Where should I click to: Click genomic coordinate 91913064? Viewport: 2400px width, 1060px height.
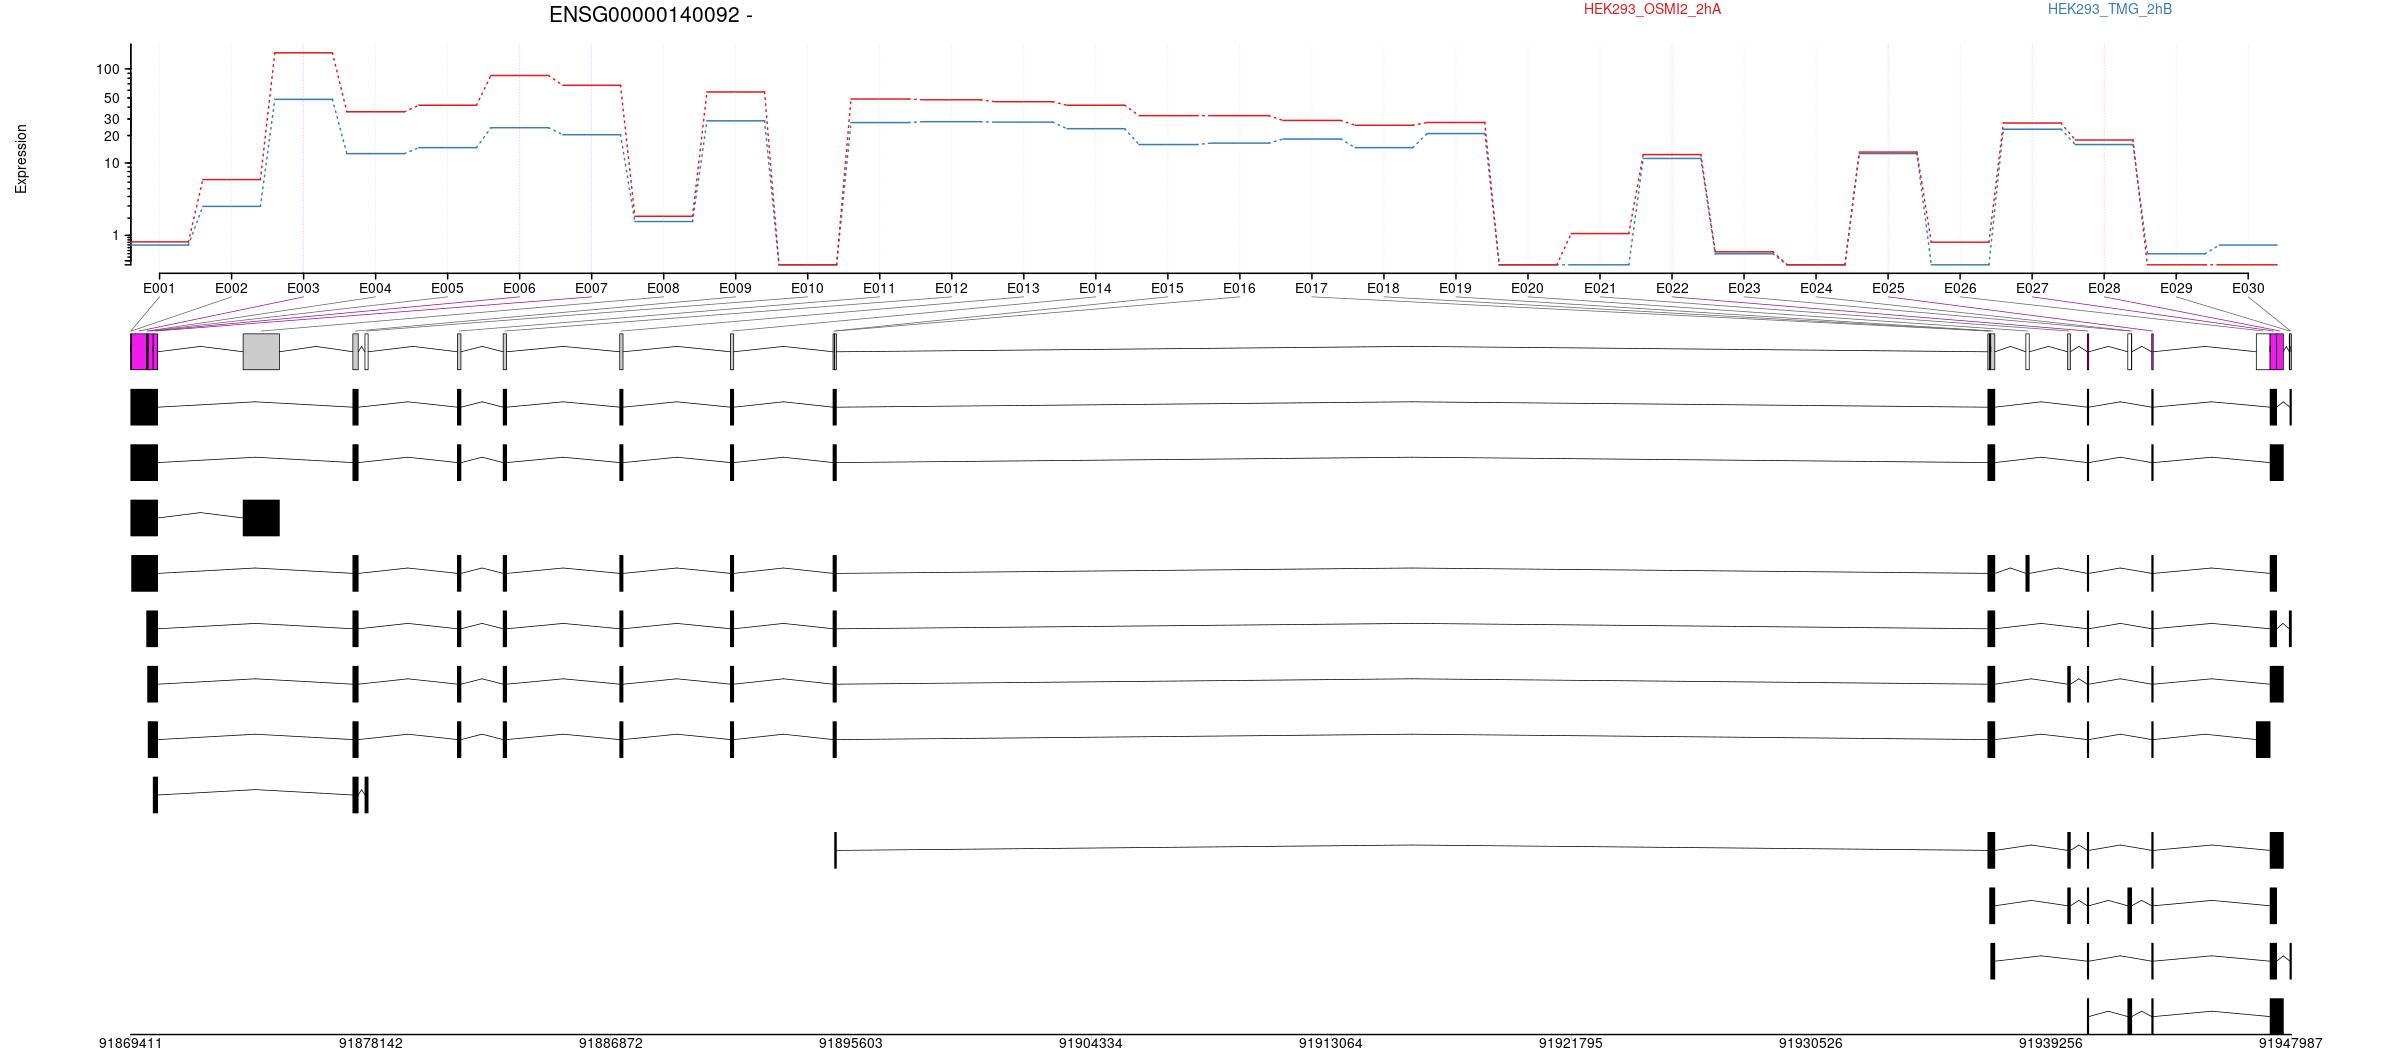1331,1043
